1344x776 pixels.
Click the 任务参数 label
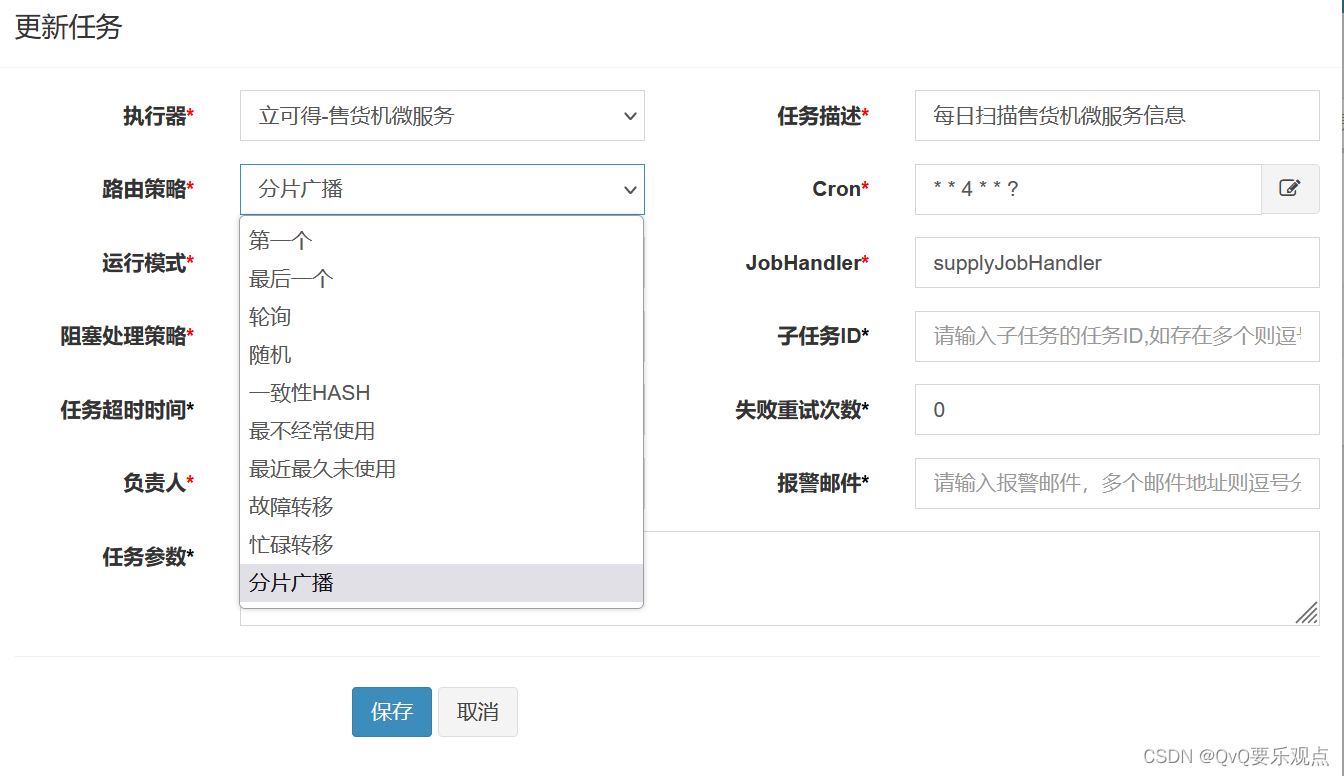(148, 557)
